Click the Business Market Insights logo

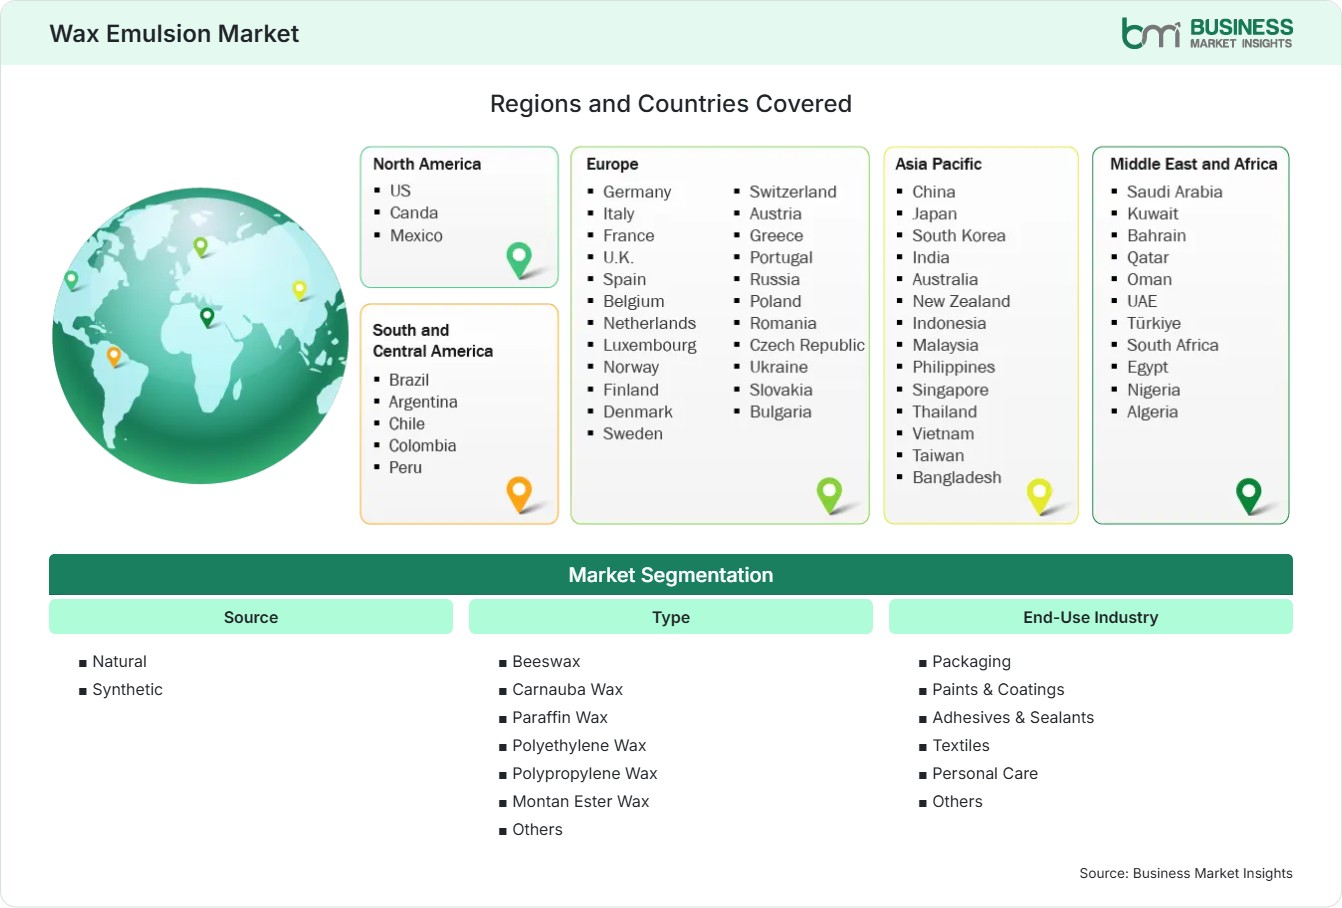(1206, 33)
